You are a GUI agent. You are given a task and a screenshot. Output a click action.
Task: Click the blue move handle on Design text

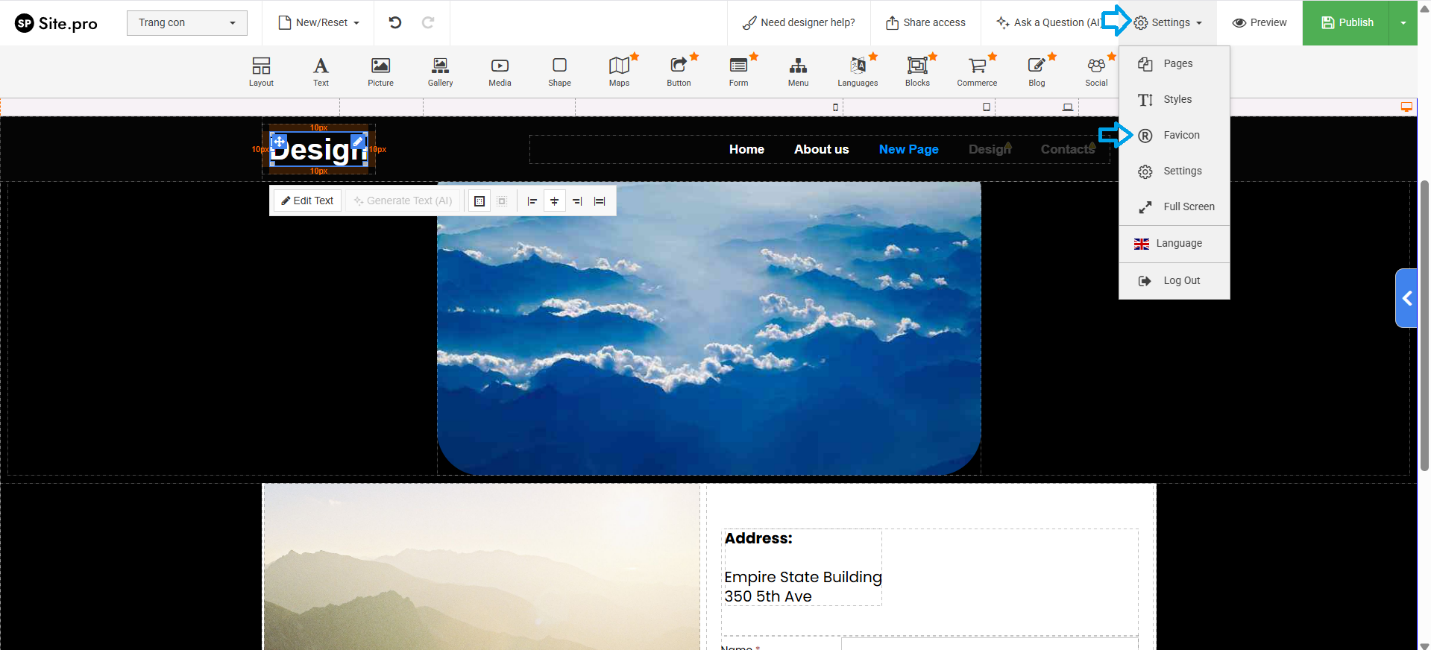click(279, 142)
